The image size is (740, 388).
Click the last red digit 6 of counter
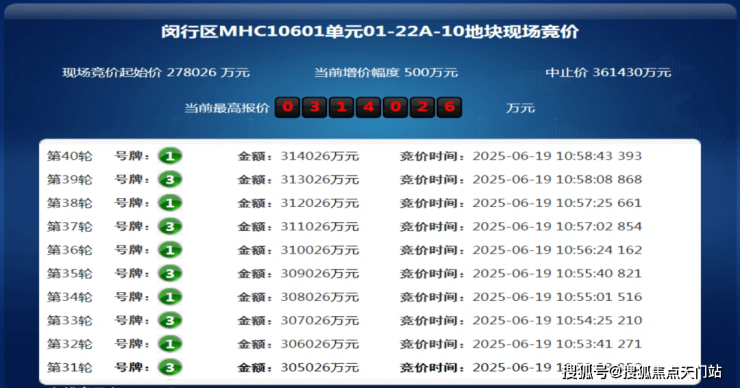449,107
